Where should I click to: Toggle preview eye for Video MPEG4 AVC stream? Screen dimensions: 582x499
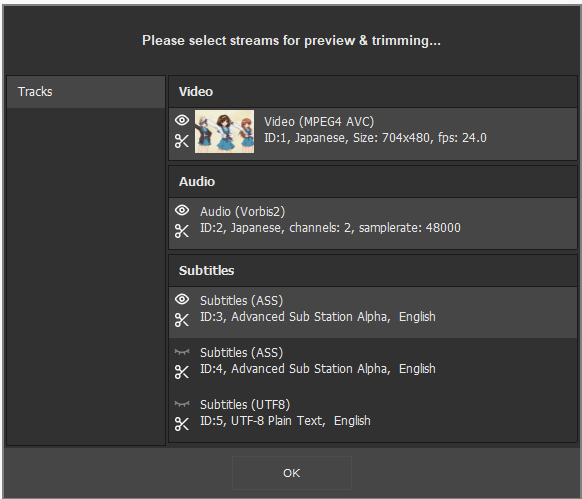click(x=182, y=120)
